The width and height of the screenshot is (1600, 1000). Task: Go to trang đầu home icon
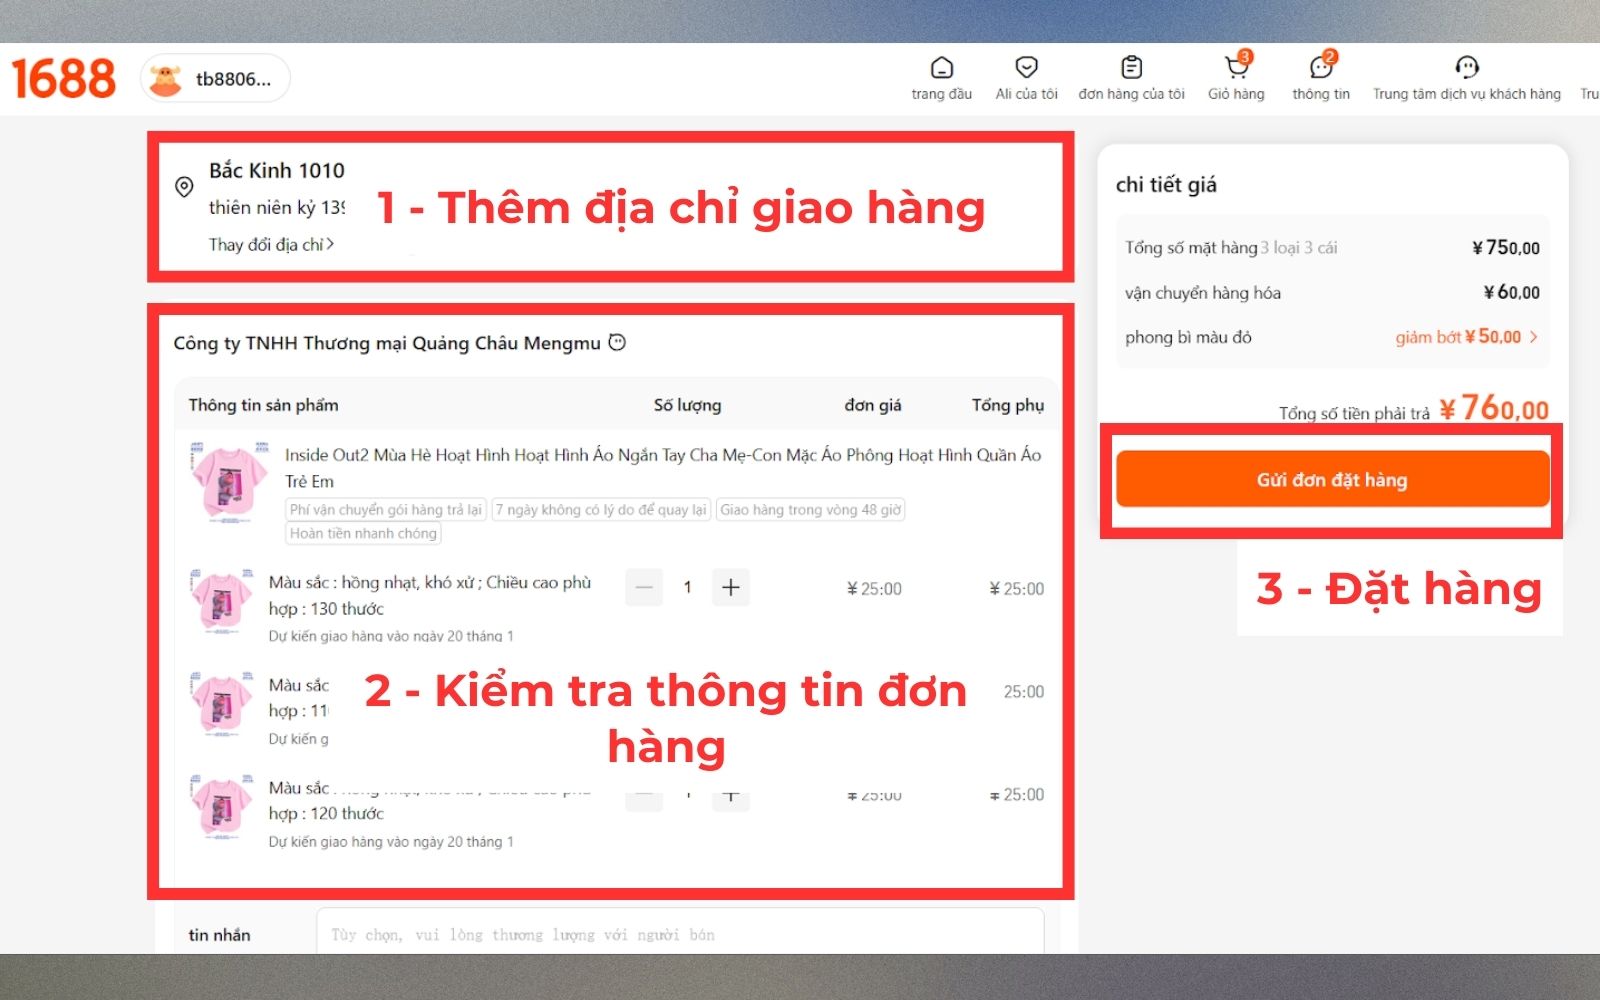pos(942,68)
